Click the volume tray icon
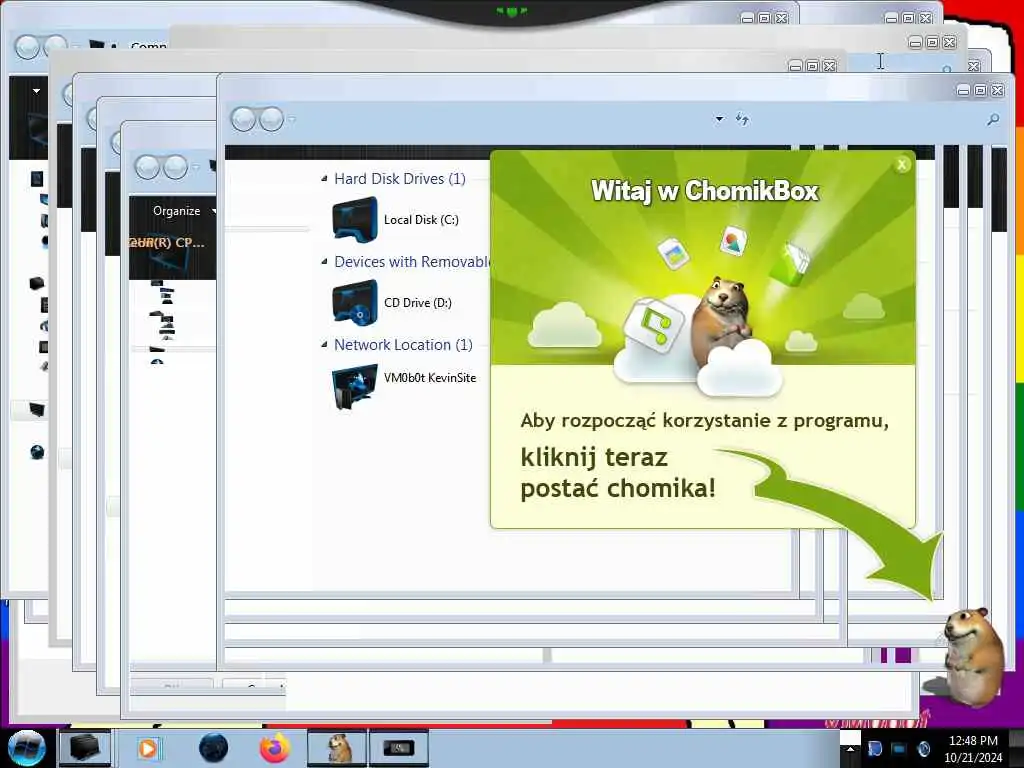1024x768 pixels. (x=923, y=748)
